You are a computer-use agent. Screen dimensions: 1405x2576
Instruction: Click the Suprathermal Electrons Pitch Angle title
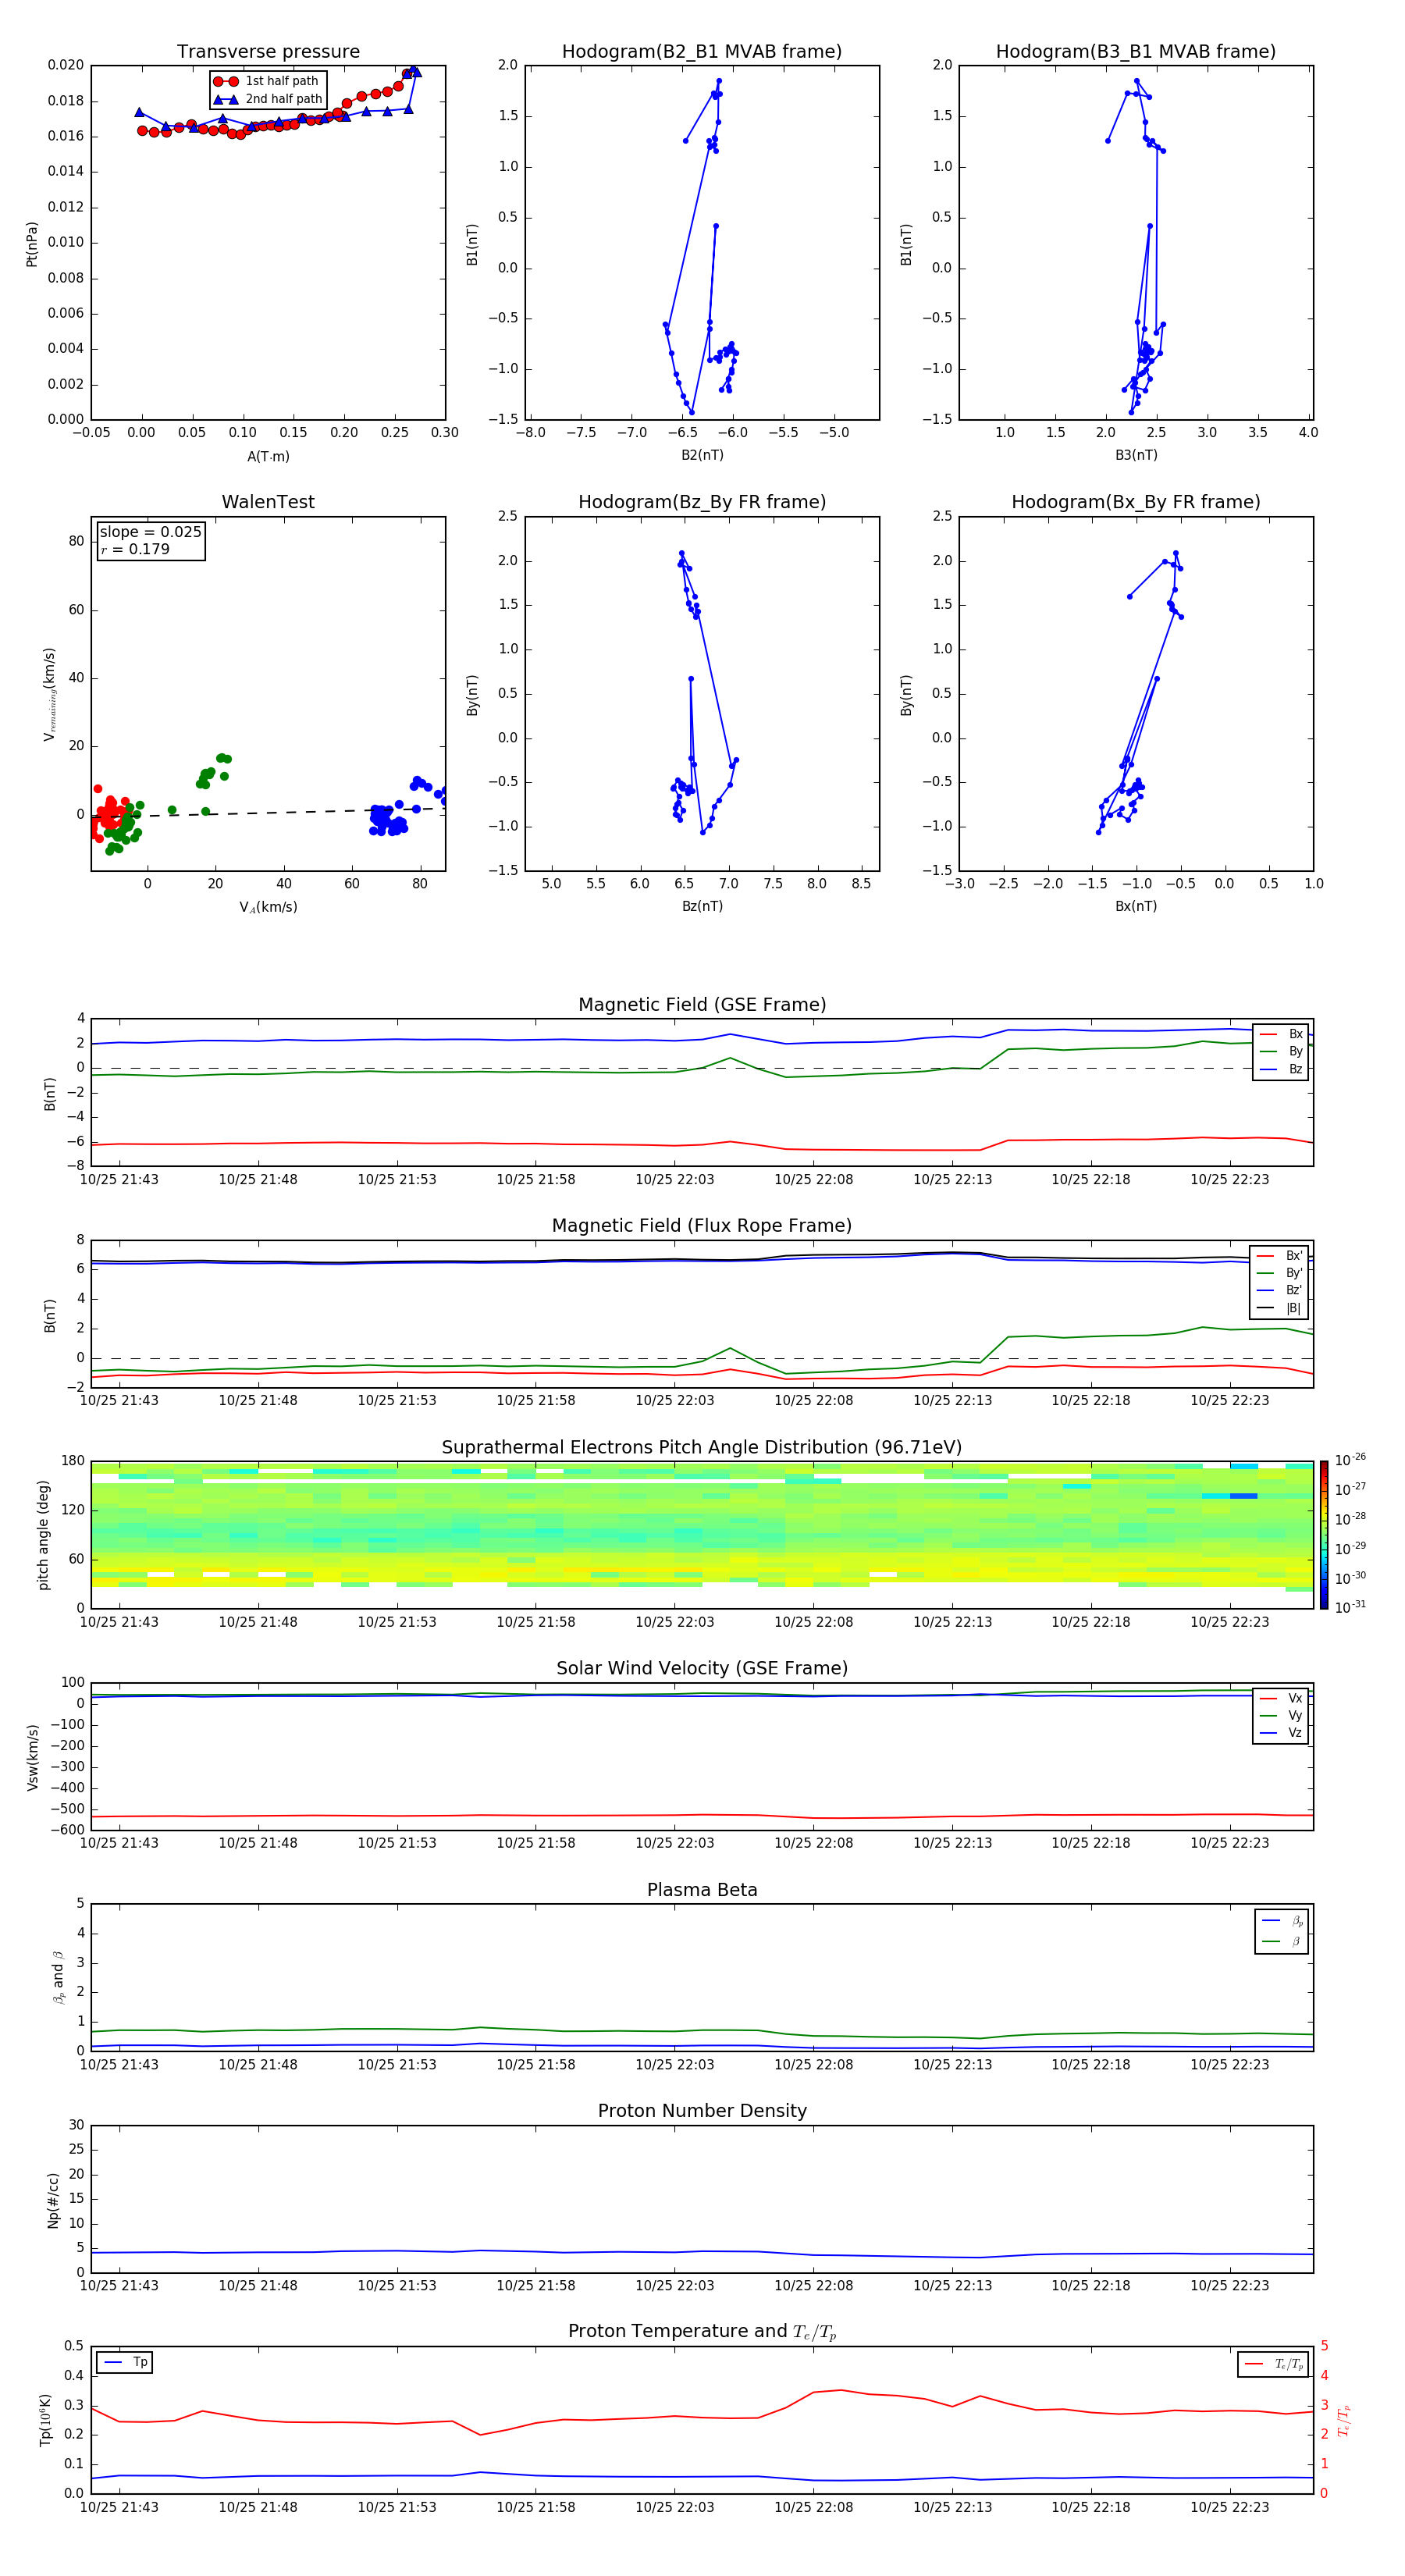(x=702, y=1448)
